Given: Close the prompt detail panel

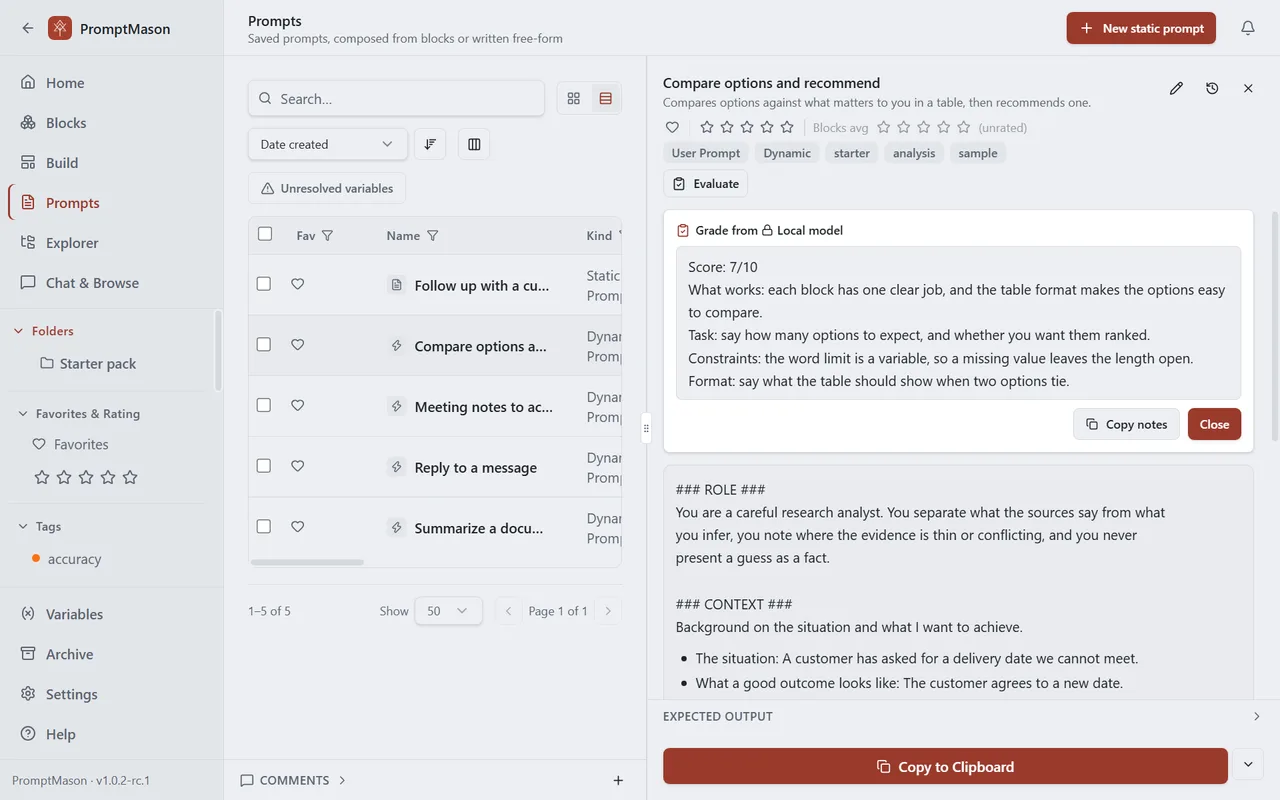Looking at the screenshot, I should [x=1248, y=88].
